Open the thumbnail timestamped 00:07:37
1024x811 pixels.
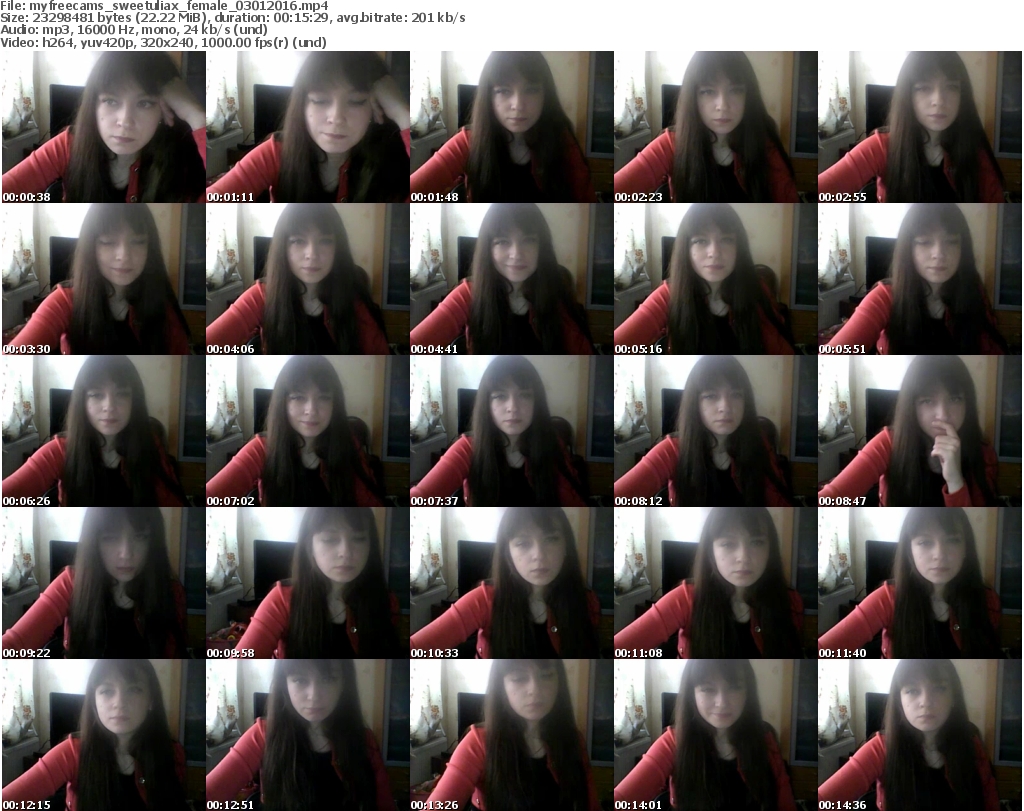(x=512, y=431)
